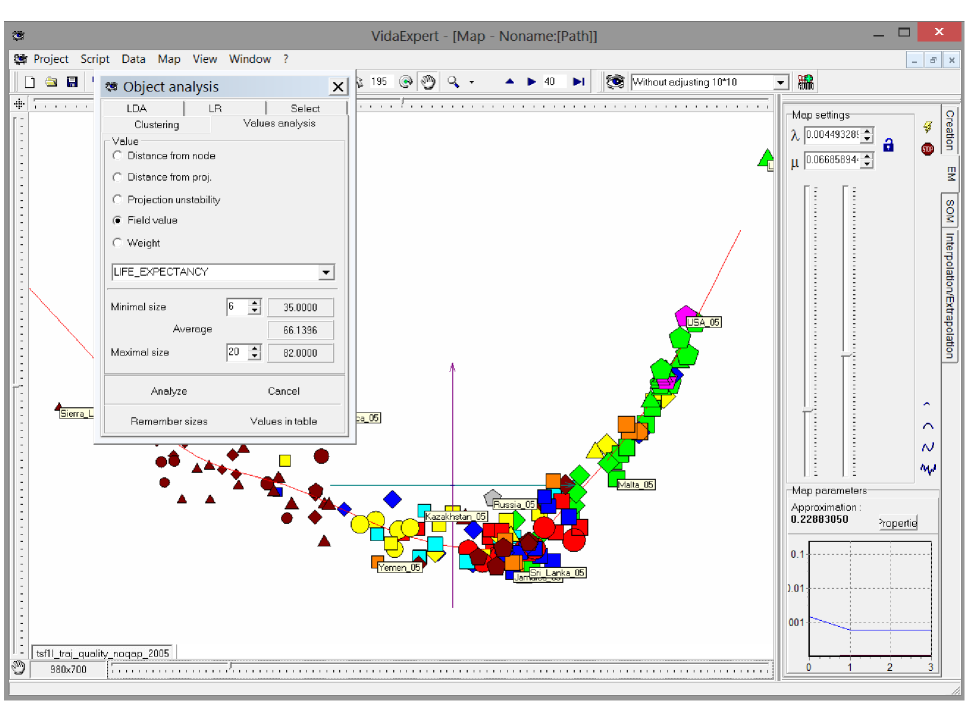The height and width of the screenshot is (728, 970).
Task: Expand the 'Without adjusting 10*10' combo box
Action: click(781, 82)
